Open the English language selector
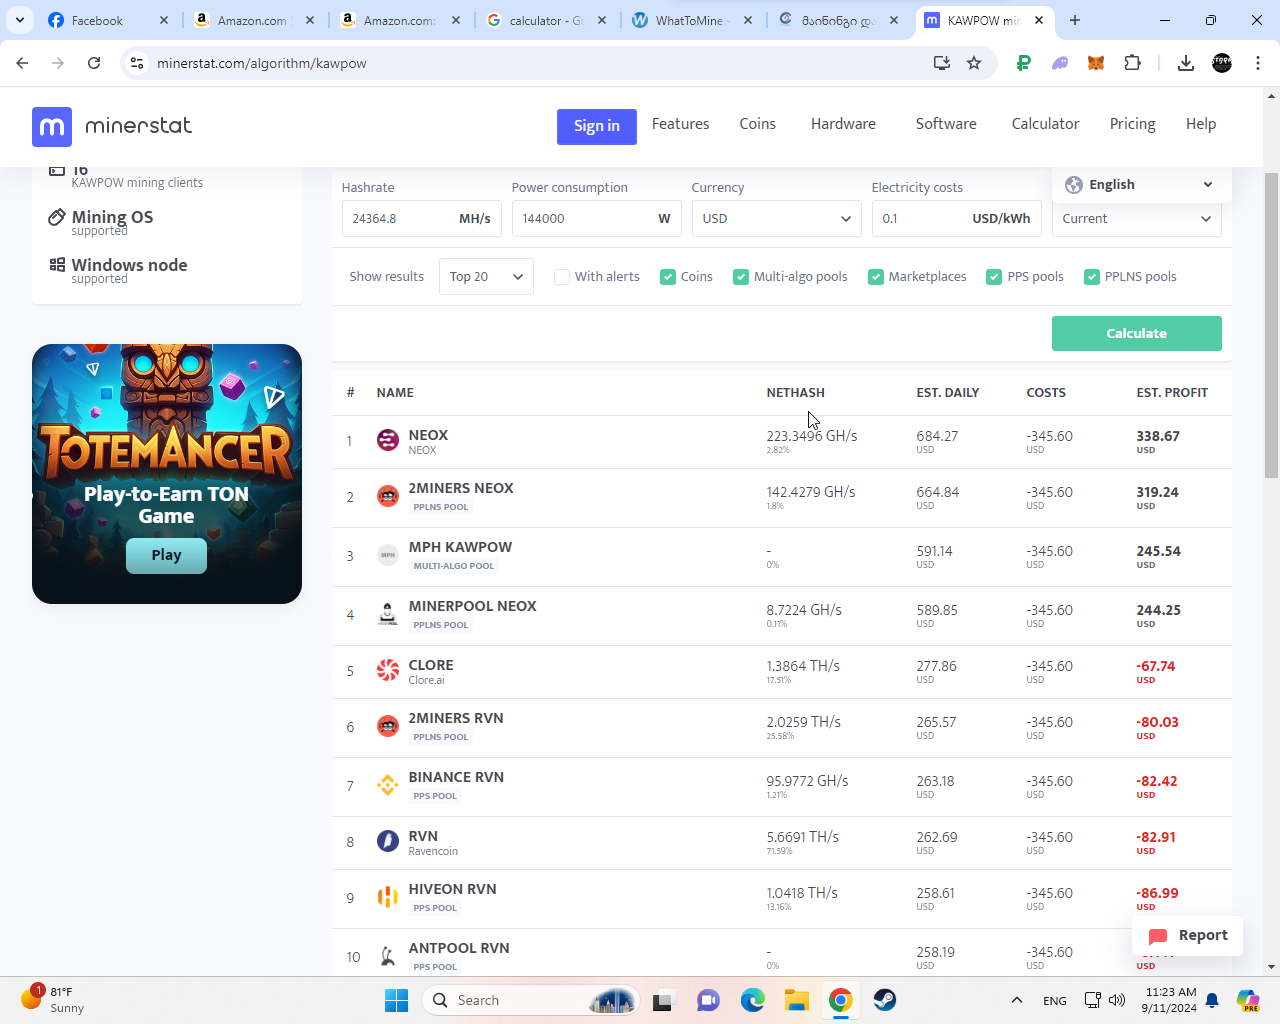This screenshot has width=1280, height=1024. pyautogui.click(x=1140, y=185)
